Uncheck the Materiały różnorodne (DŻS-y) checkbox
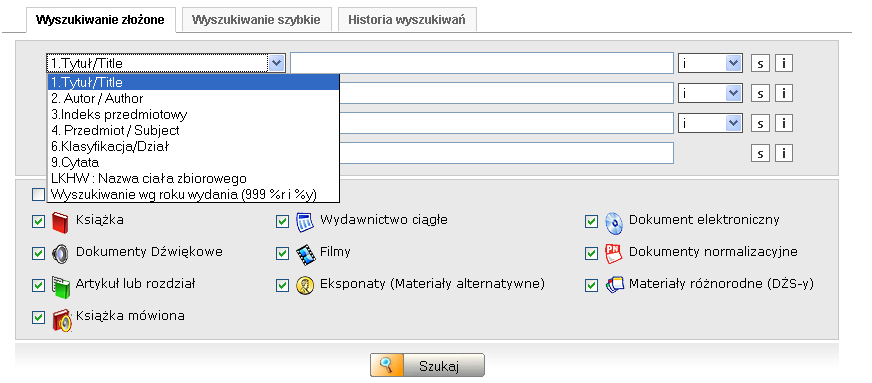872x383 pixels. [591, 286]
